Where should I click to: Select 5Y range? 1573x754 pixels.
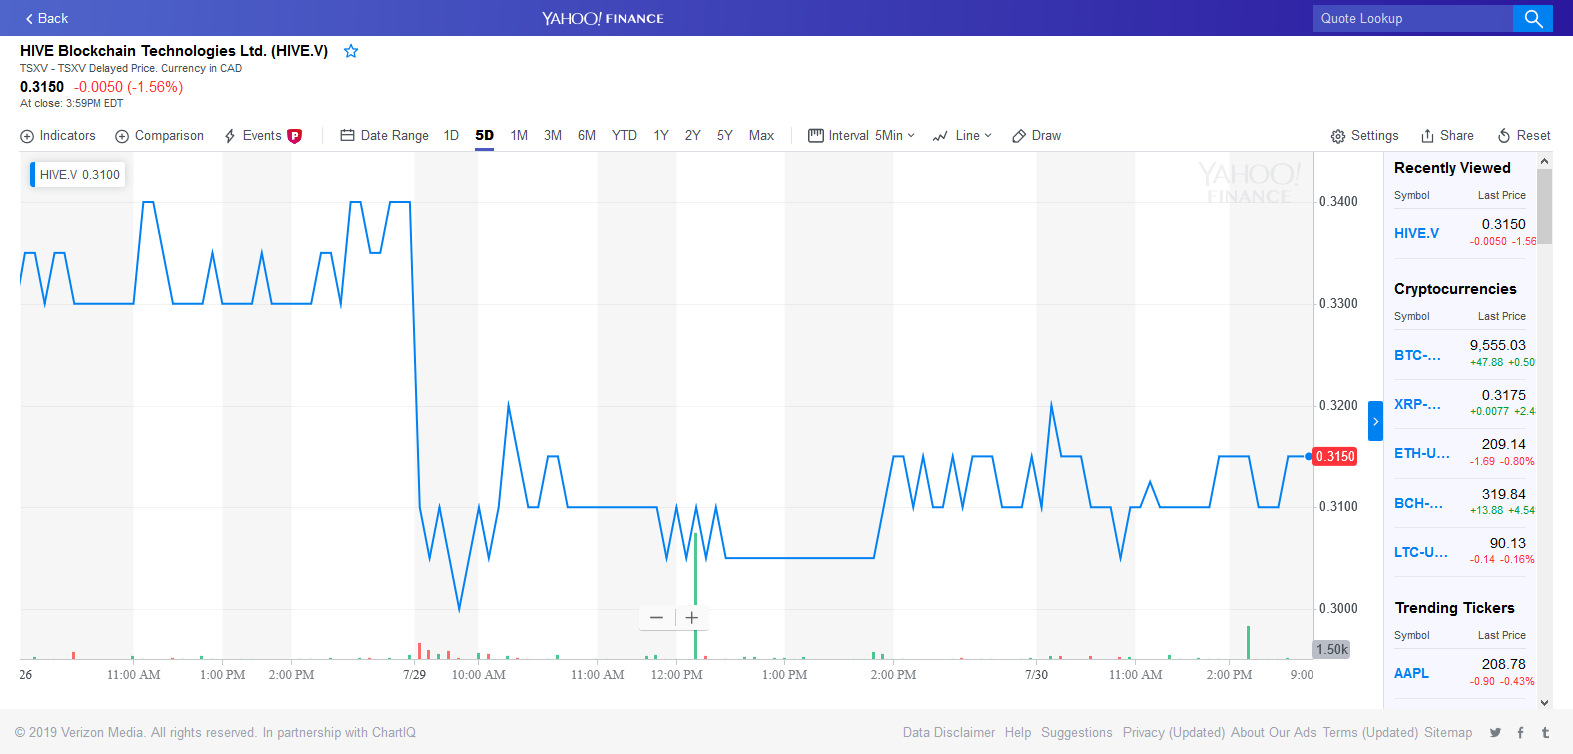click(x=725, y=136)
